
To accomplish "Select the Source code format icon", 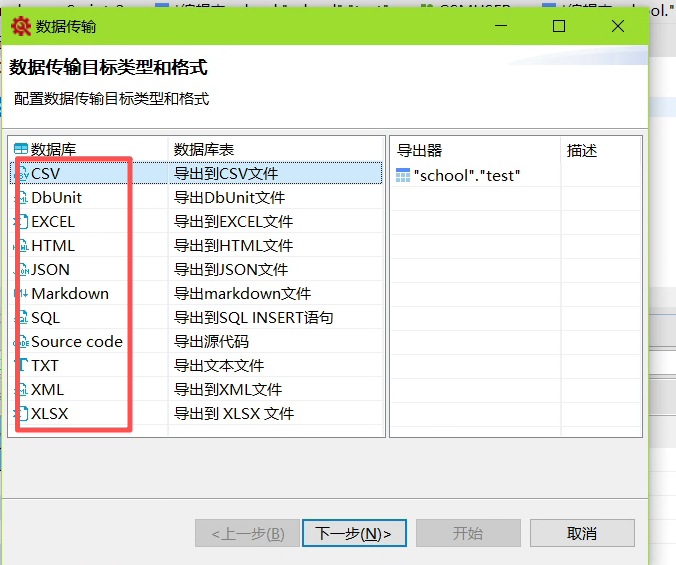I will click(22, 342).
